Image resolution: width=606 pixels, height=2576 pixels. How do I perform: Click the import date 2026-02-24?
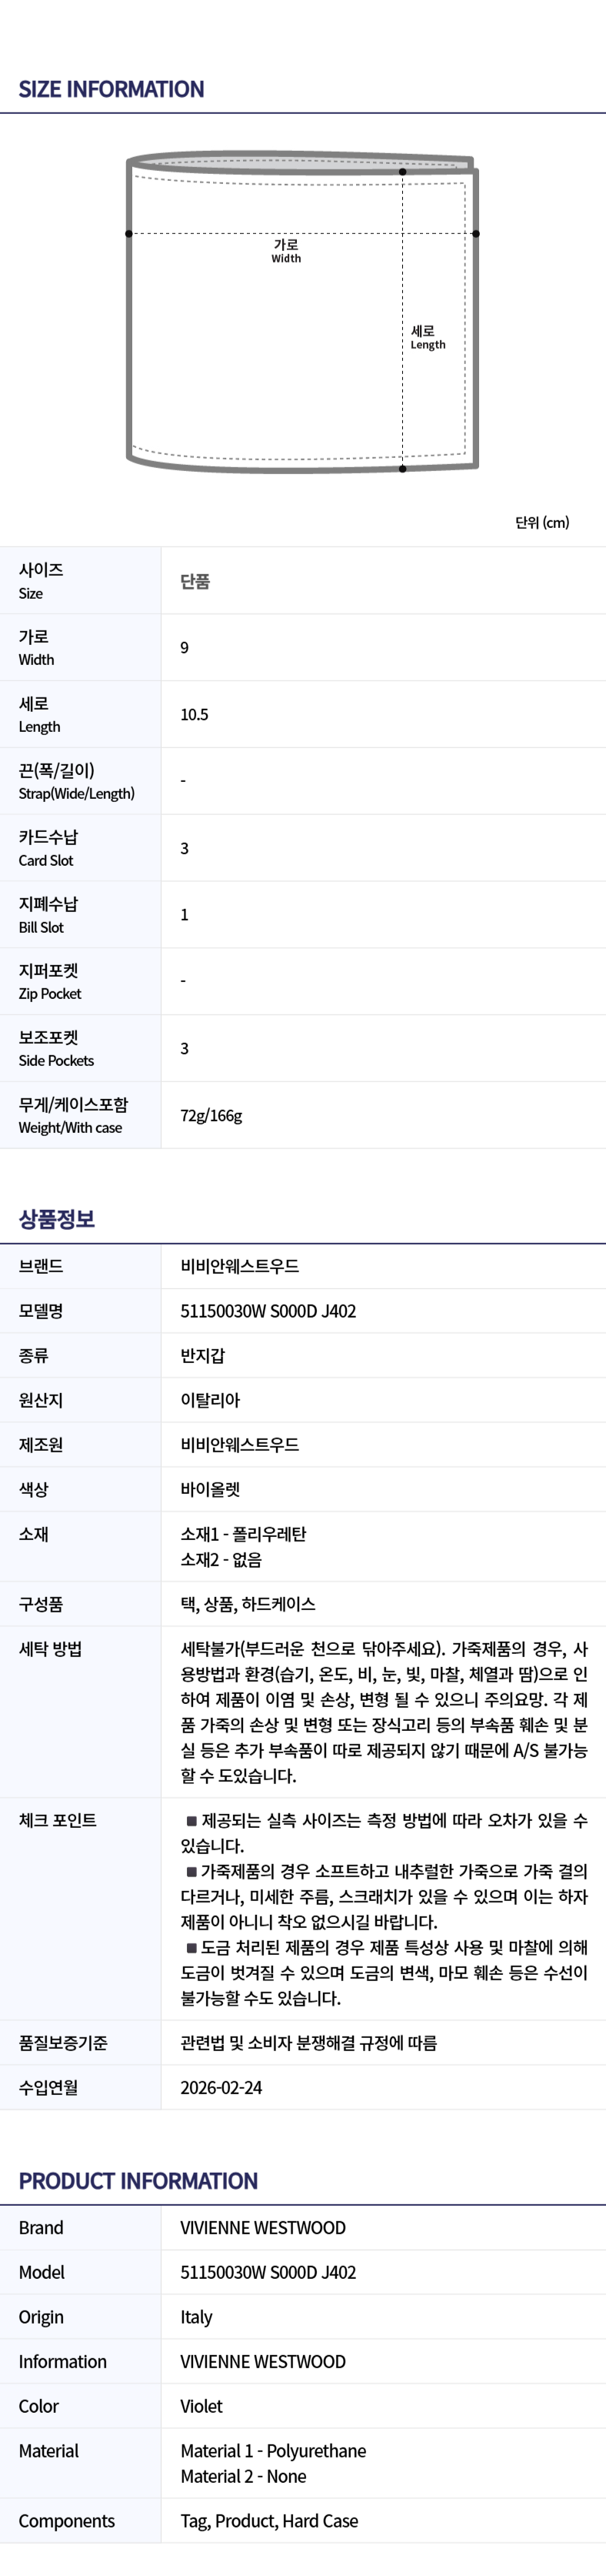click(x=221, y=2087)
